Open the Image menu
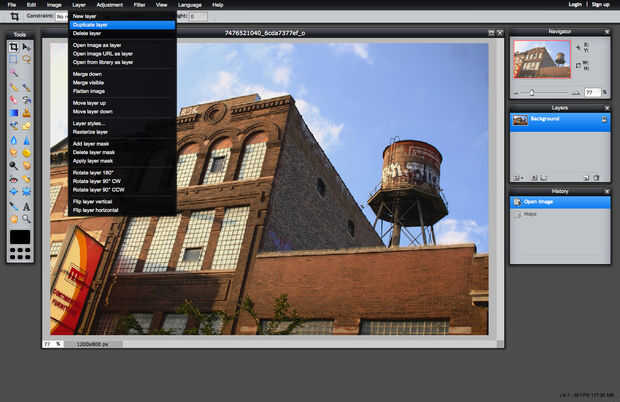 pos(54,5)
